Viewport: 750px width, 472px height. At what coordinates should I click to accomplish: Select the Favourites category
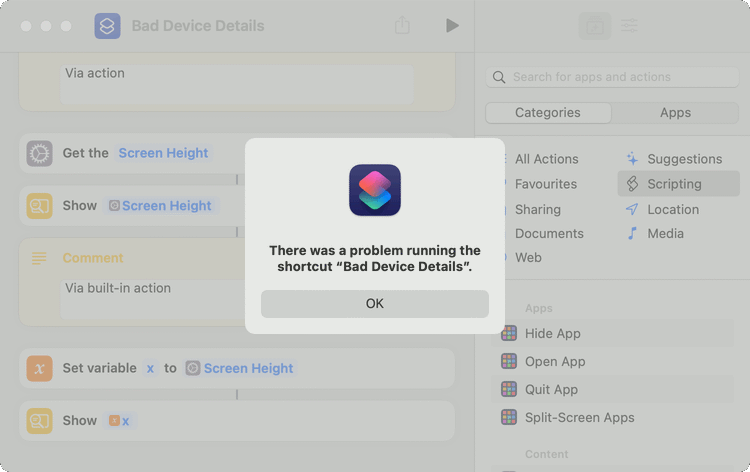(x=546, y=184)
